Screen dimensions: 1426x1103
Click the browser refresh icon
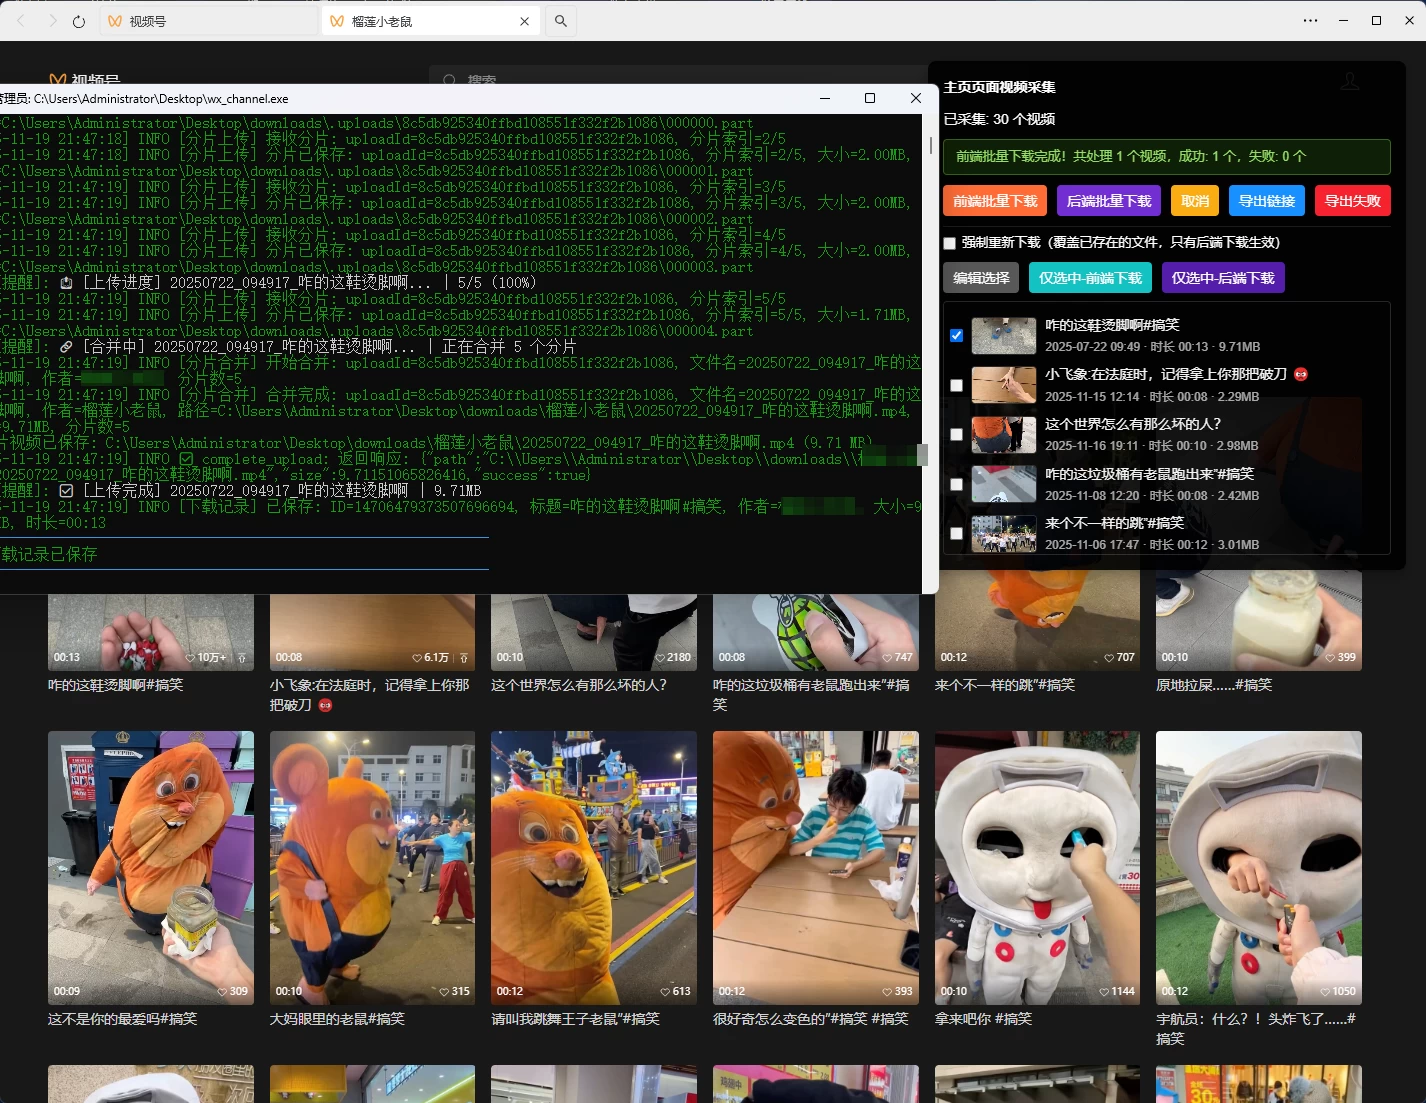tap(79, 21)
